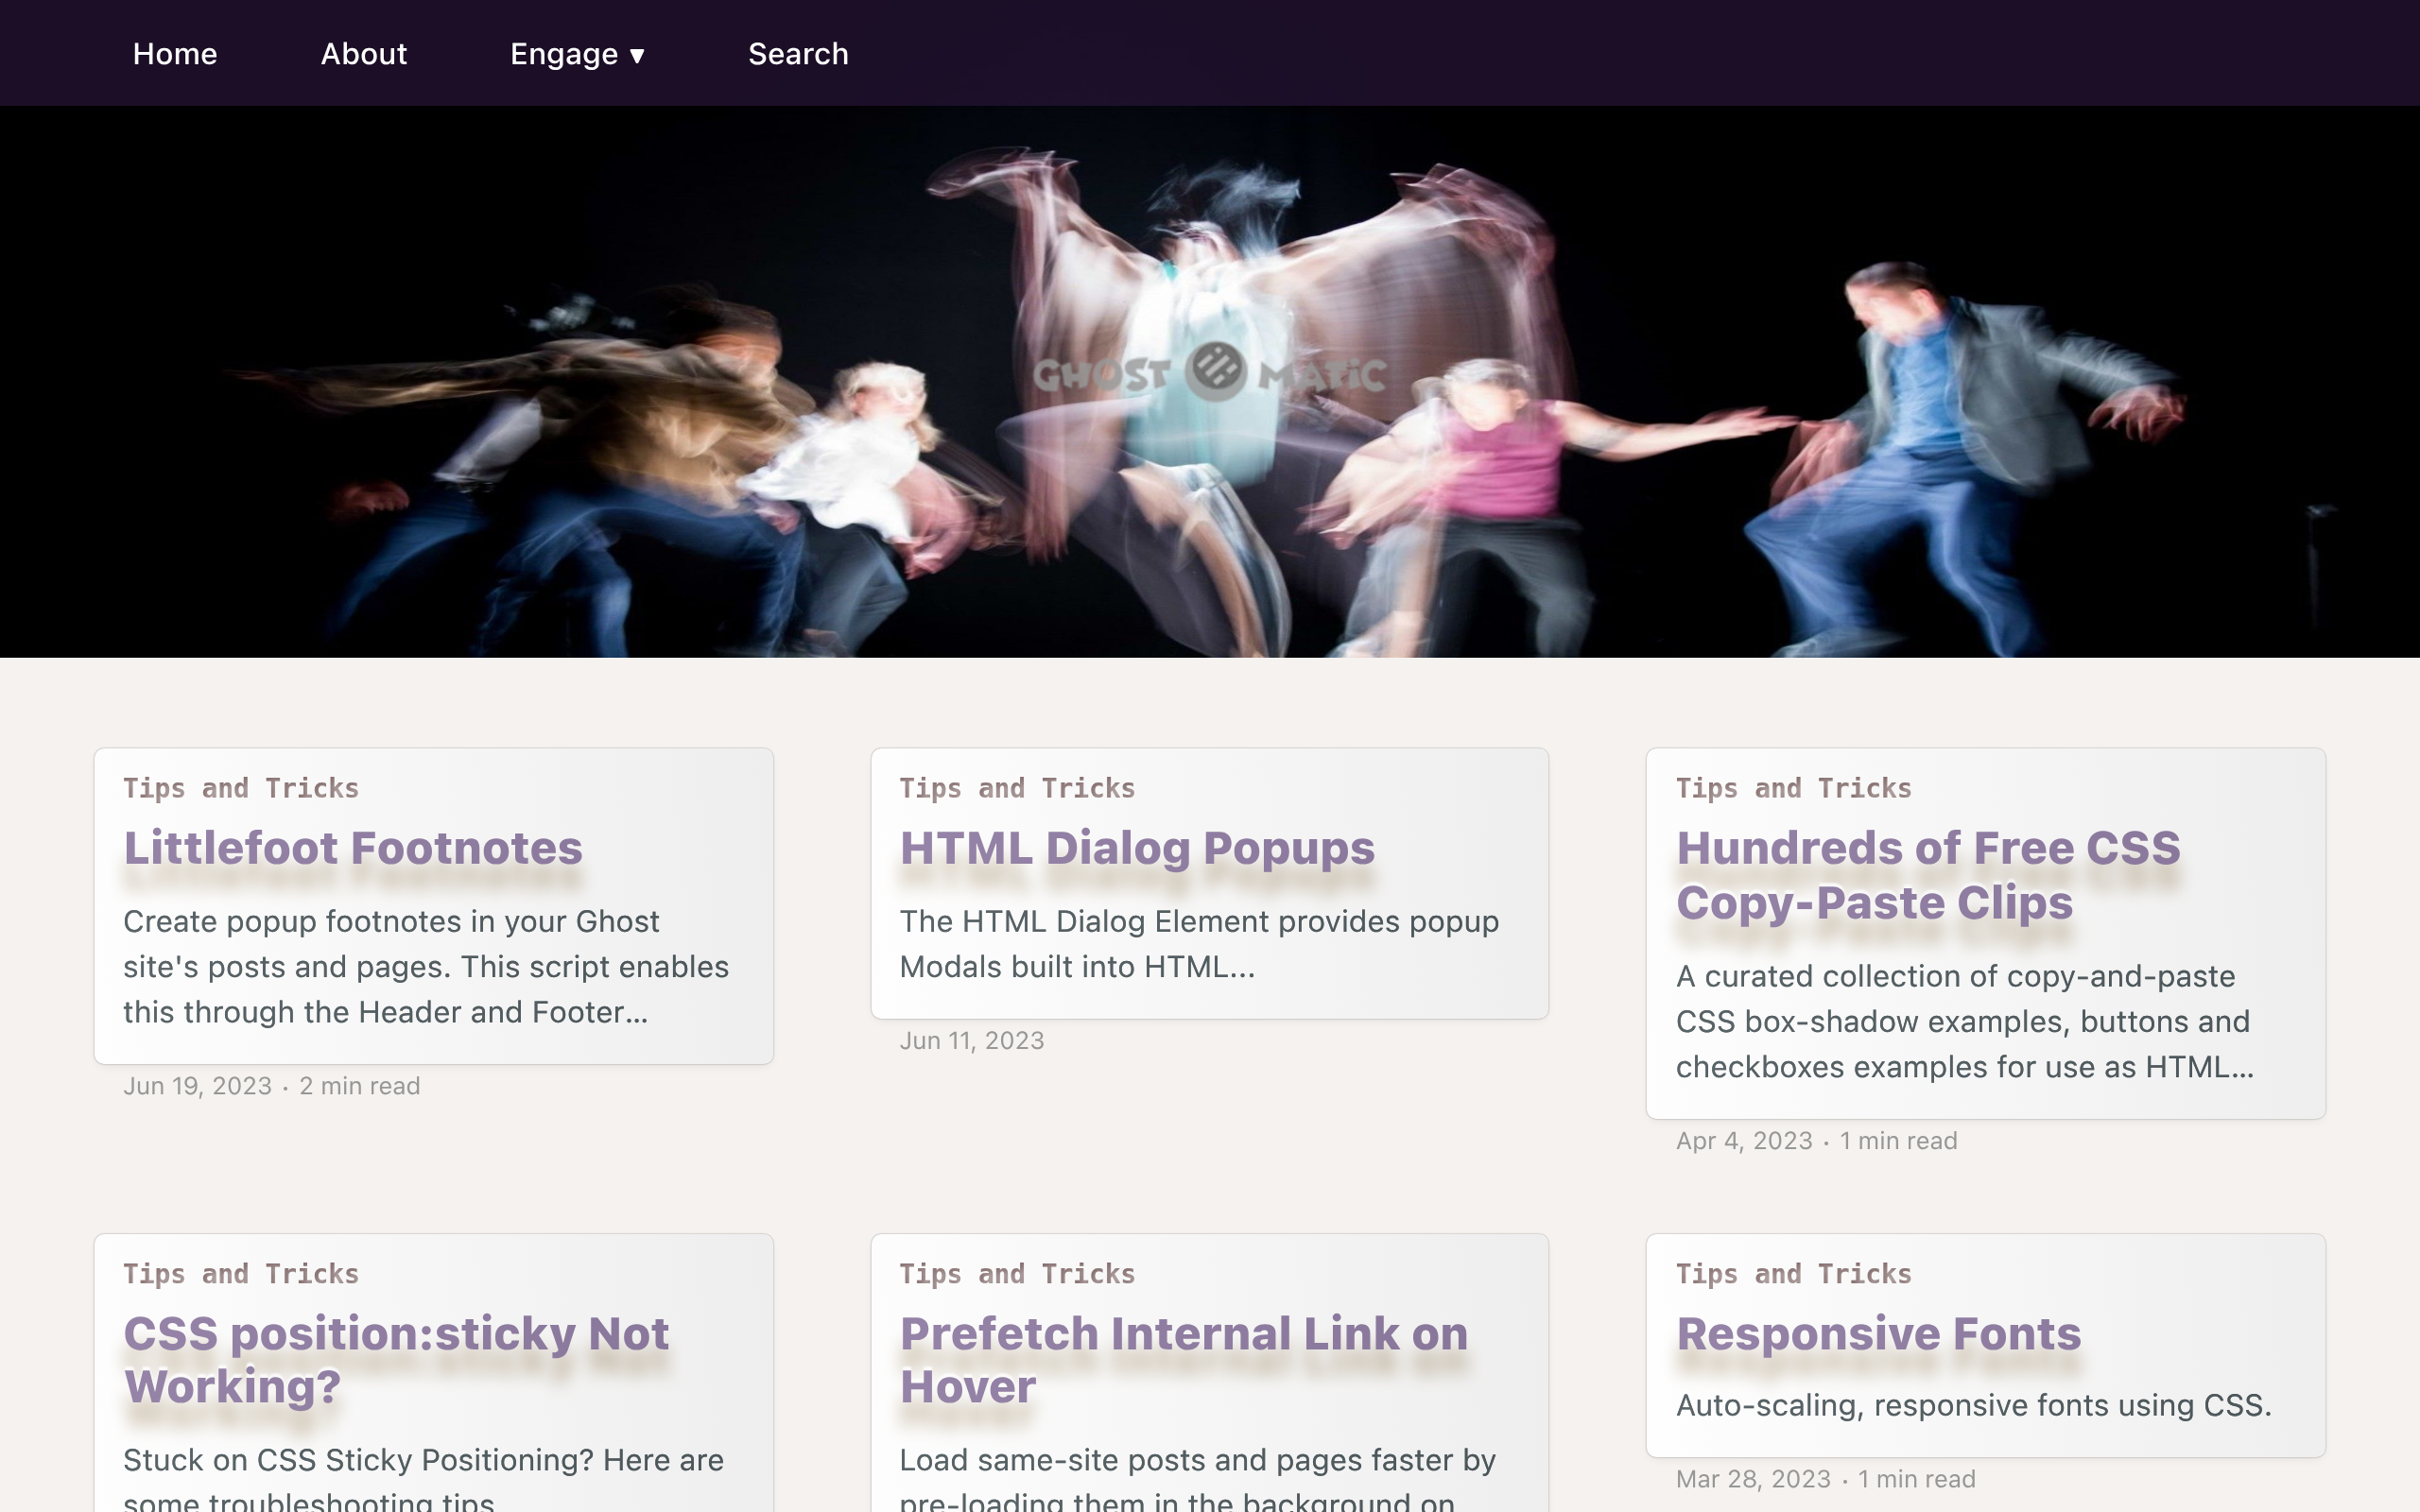Read the HTML Dialog Popups article
The image size is (2420, 1512).
click(1137, 847)
